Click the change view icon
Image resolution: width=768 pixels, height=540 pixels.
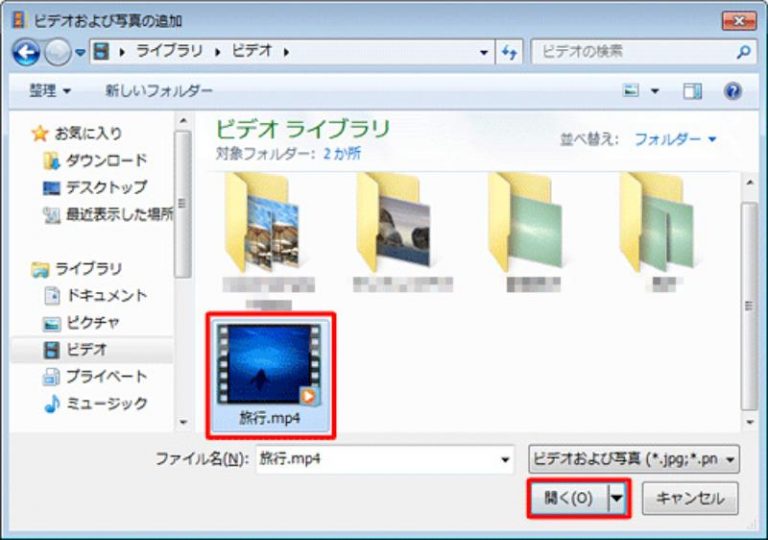(x=631, y=91)
